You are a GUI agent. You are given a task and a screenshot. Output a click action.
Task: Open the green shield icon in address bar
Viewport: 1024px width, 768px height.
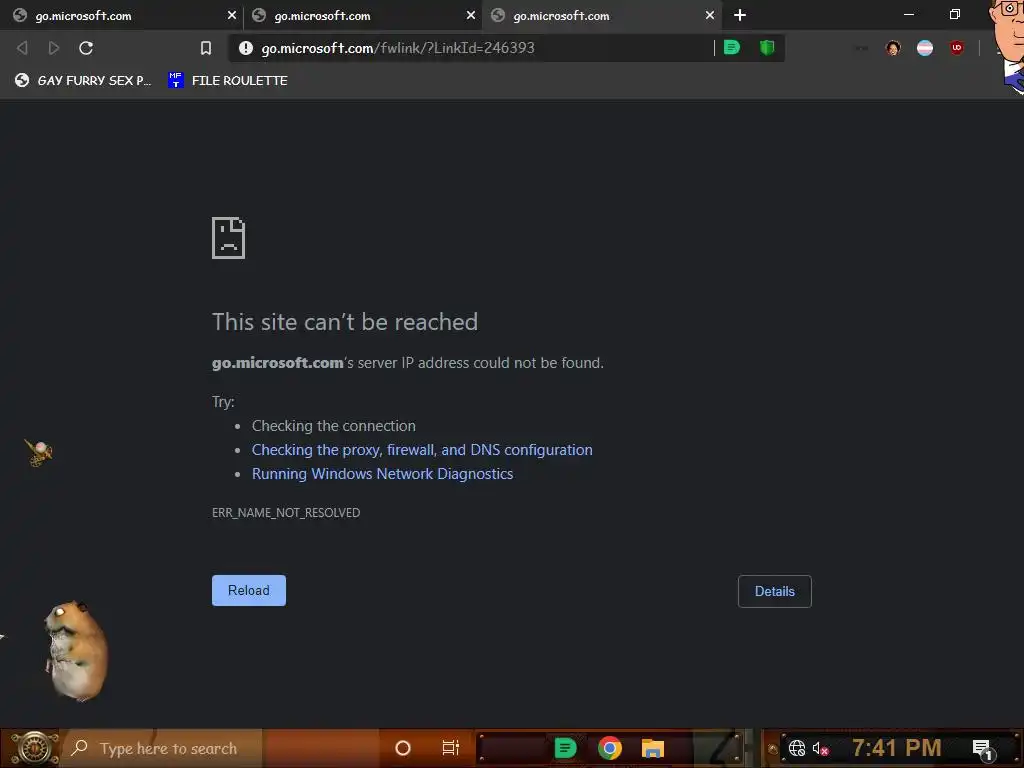click(767, 47)
